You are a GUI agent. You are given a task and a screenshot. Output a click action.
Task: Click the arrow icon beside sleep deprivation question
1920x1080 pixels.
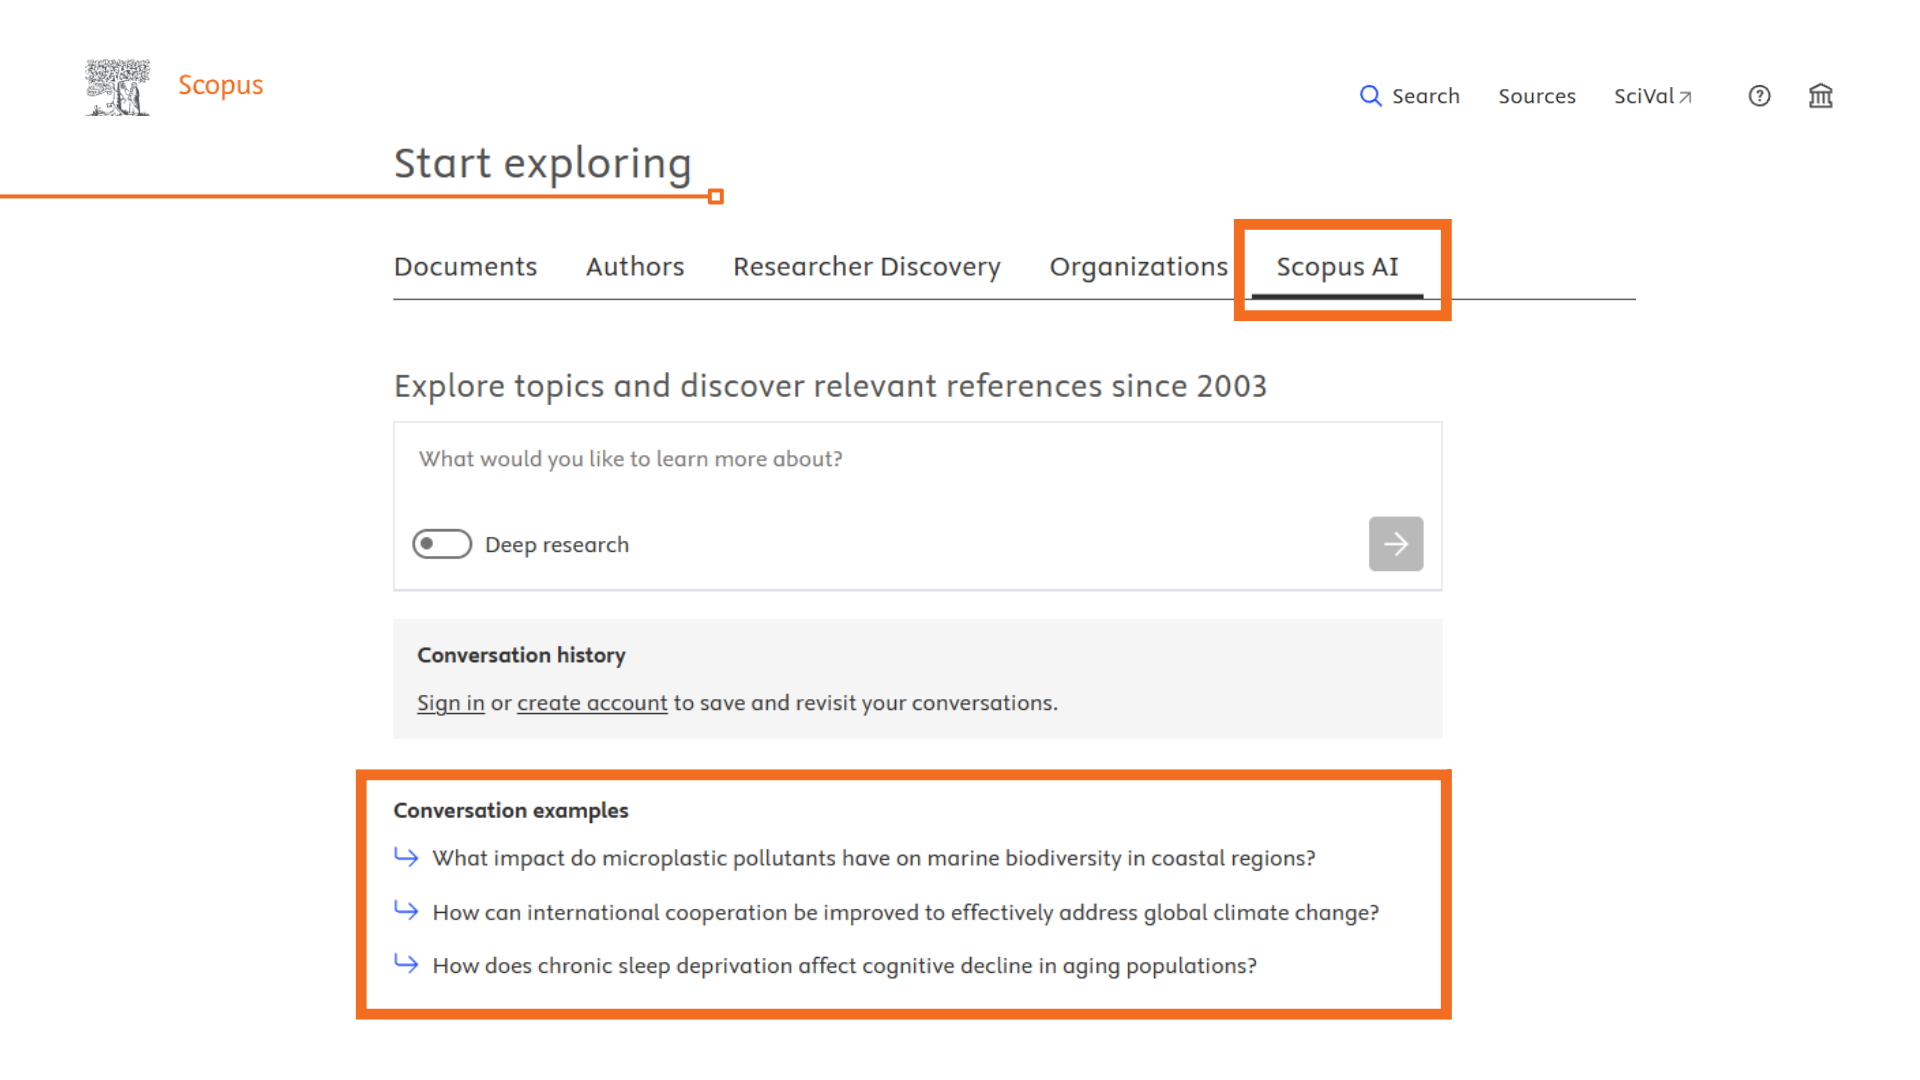pyautogui.click(x=406, y=963)
